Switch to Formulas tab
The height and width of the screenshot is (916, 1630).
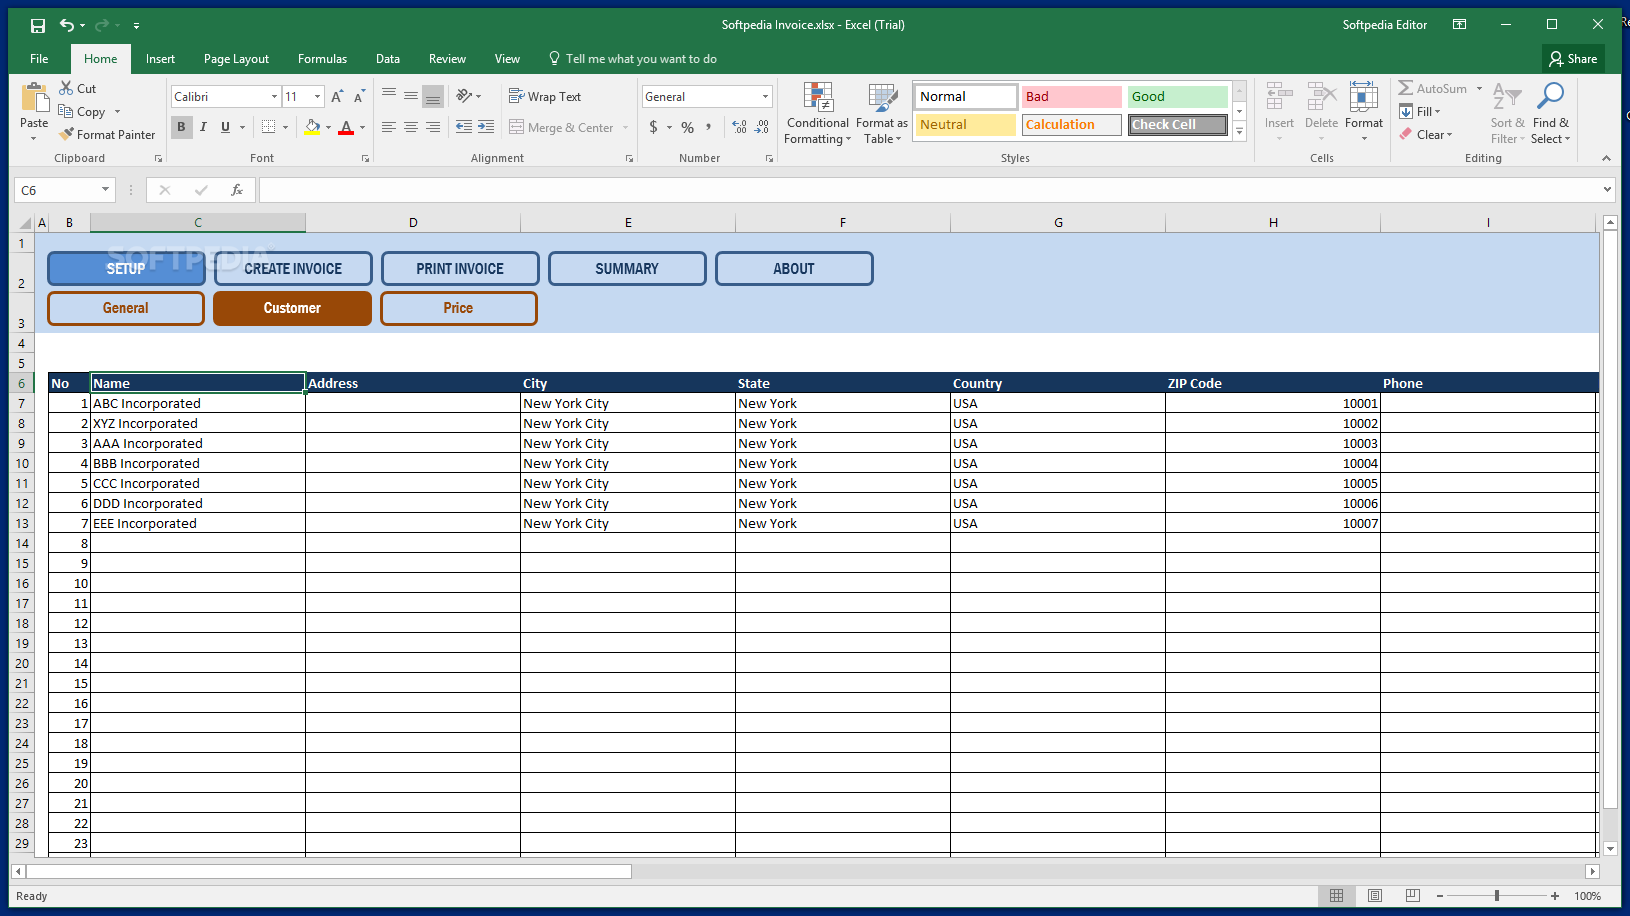[322, 59]
